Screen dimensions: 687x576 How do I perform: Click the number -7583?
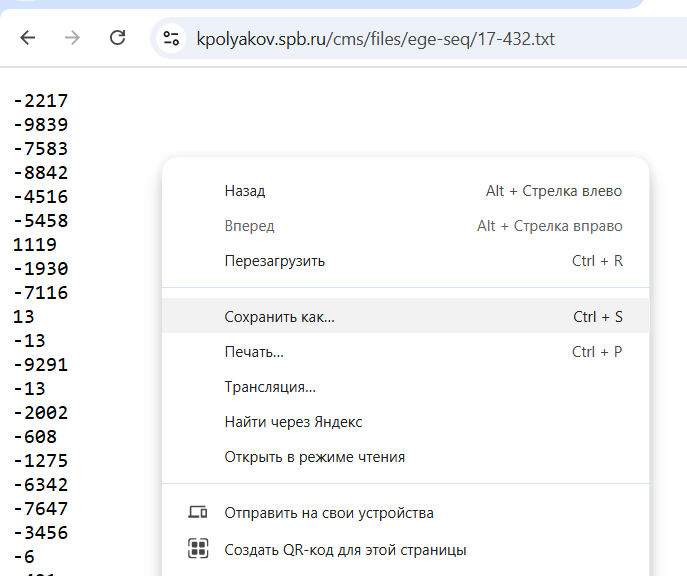point(40,149)
